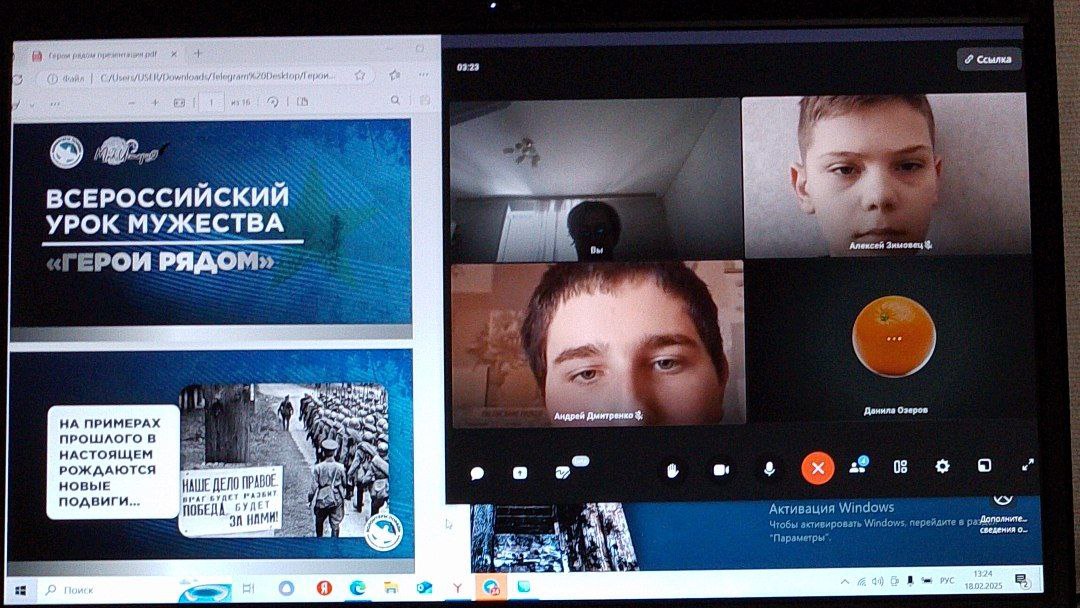The width and height of the screenshot is (1080, 608).
Task: Open the chat in the video call
Action: pos(477,473)
